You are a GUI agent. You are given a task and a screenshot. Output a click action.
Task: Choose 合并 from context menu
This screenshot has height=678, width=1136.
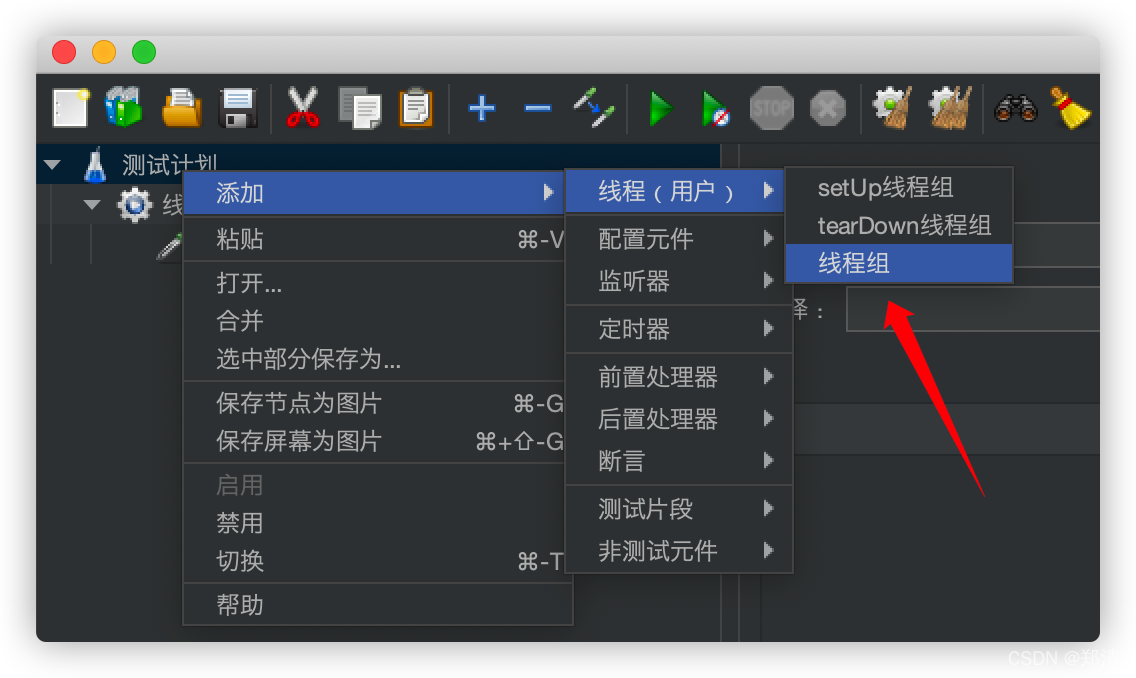(374, 321)
